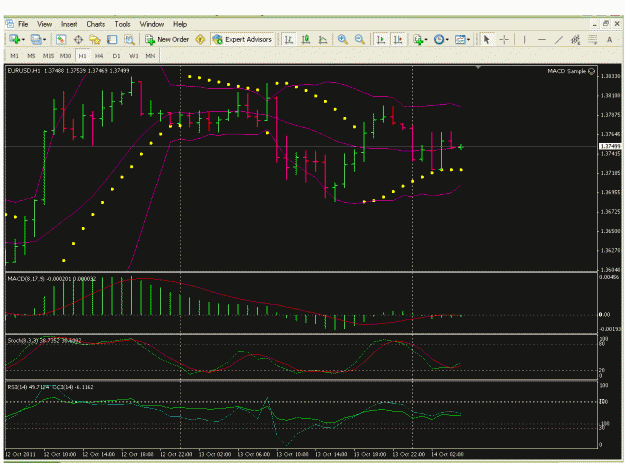This screenshot has height=463, width=625.
Task: Open the View menu
Action: pos(44,24)
